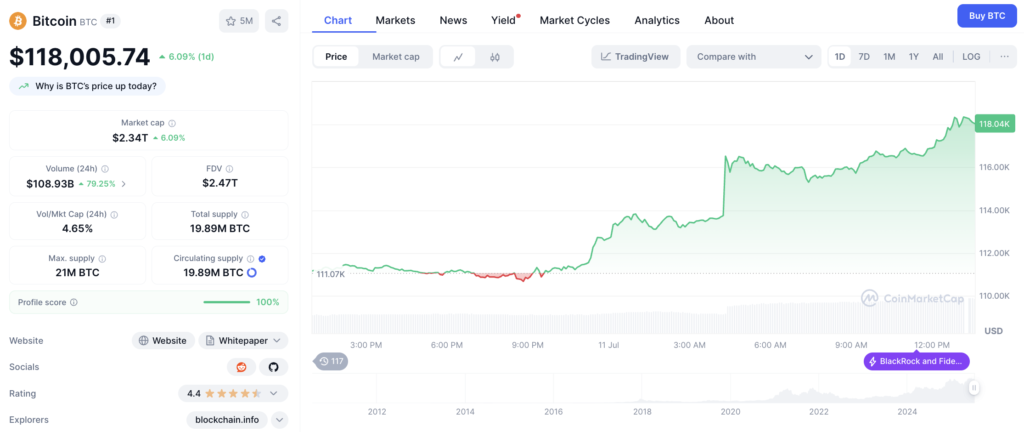Click the verified badge by Circulating supply
This screenshot has width=1024, height=432.
[x=262, y=258]
